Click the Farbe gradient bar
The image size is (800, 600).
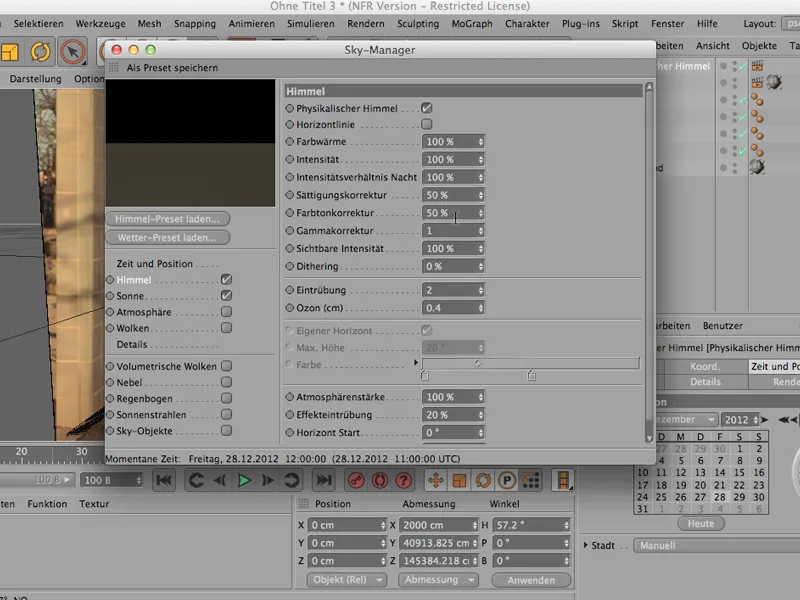pyautogui.click(x=530, y=364)
